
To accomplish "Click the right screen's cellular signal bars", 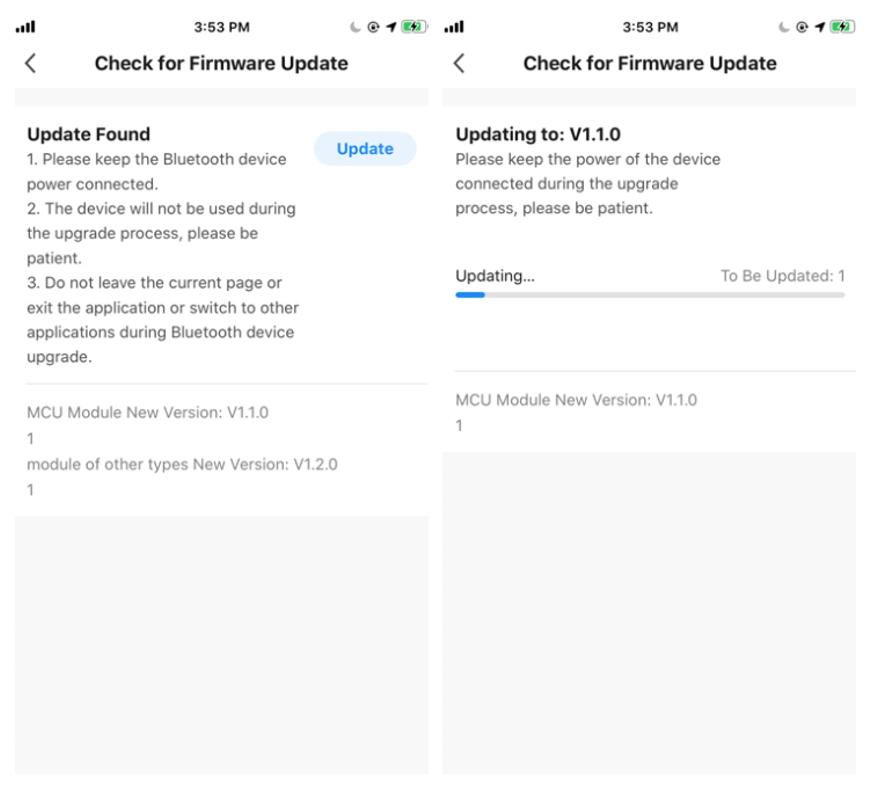I will pos(453,27).
